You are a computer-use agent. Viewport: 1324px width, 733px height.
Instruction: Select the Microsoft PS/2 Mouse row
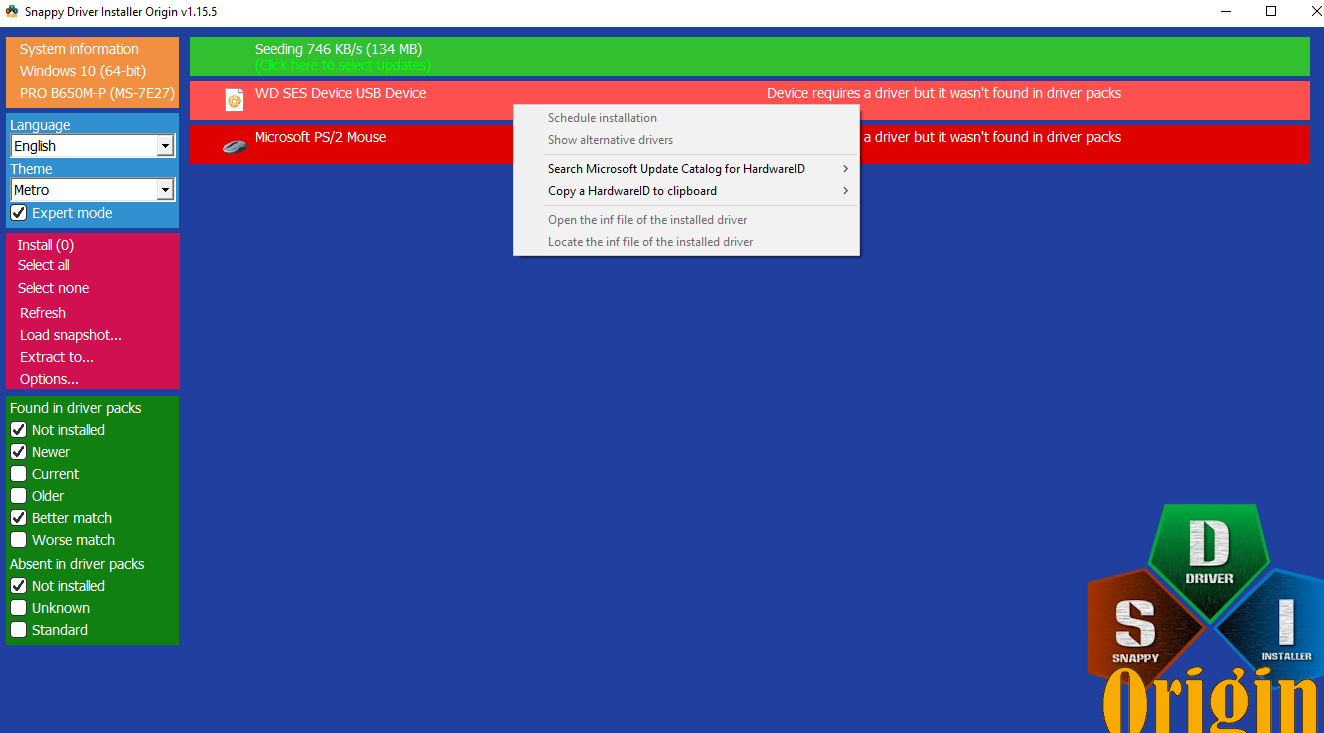point(750,144)
